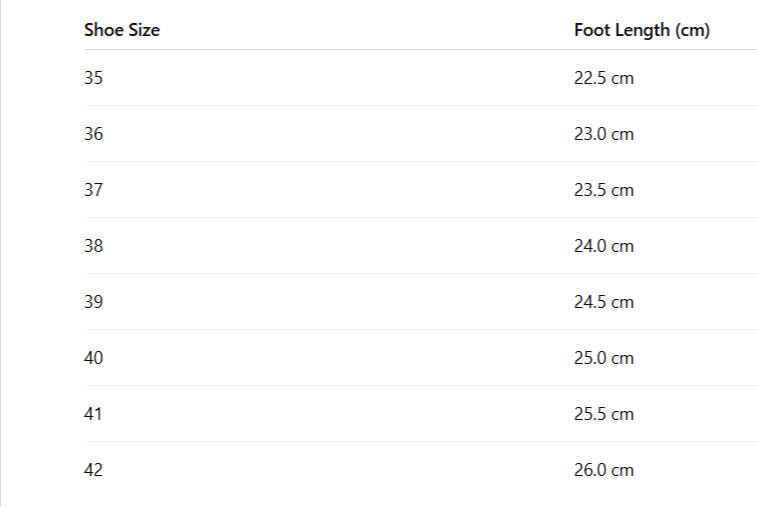Click the 25.5 cm foot length value
The image size is (757, 507).
(603, 414)
